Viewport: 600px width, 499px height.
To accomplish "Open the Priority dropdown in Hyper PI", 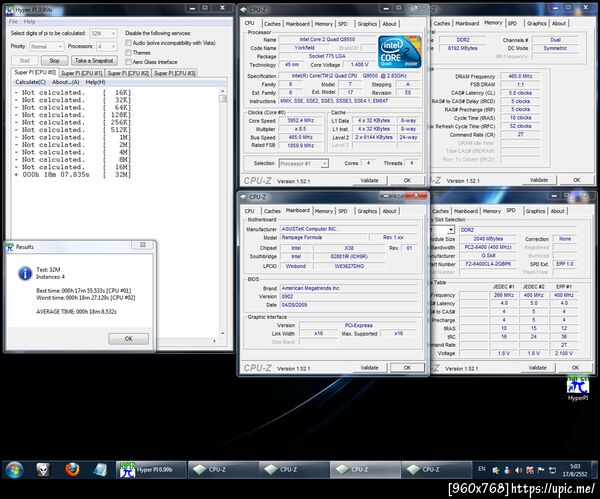I will tap(48, 46).
